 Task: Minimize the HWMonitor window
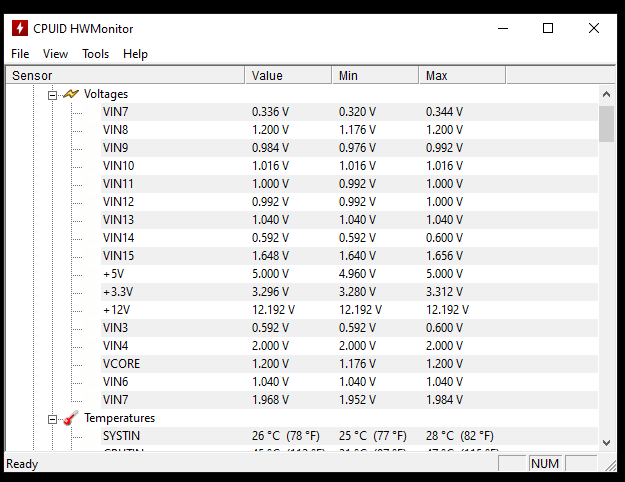point(503,28)
